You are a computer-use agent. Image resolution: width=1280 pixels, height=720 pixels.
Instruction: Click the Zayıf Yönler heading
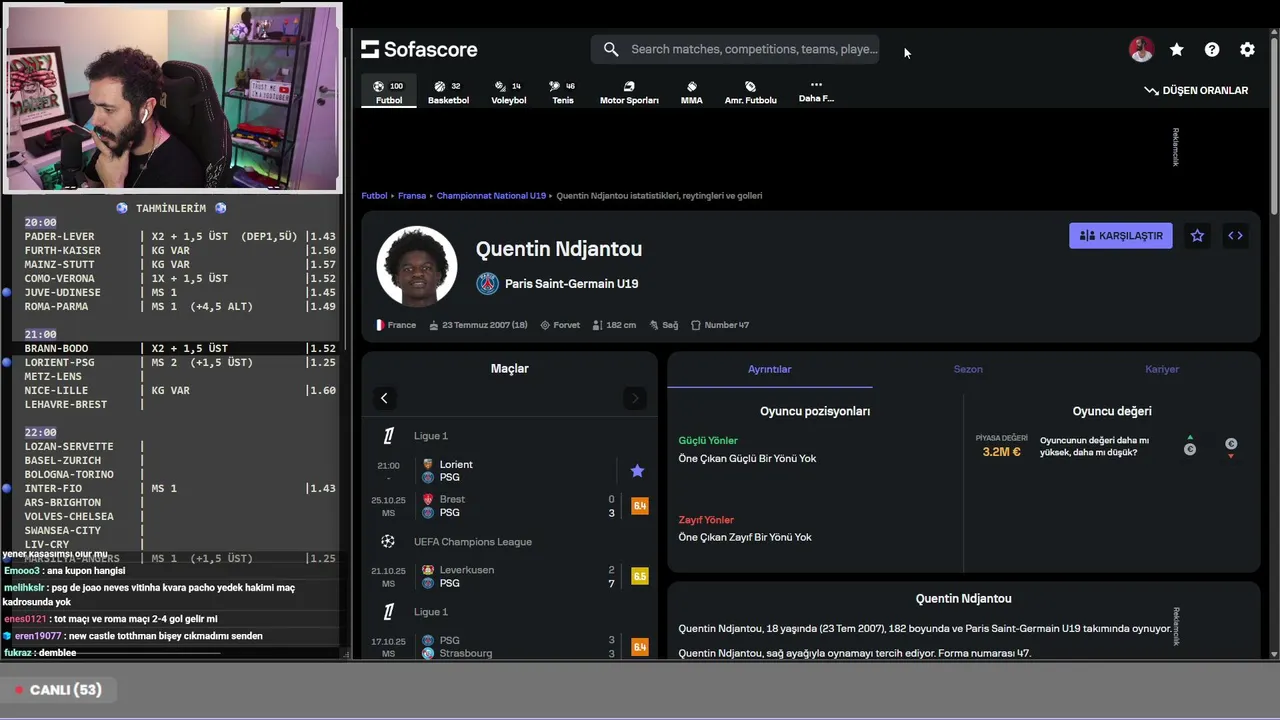706,520
